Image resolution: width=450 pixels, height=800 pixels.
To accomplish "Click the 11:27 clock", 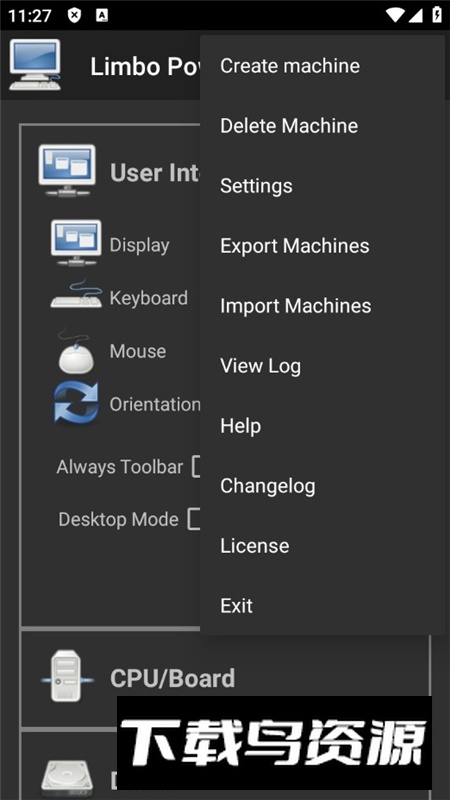I will click(30, 16).
